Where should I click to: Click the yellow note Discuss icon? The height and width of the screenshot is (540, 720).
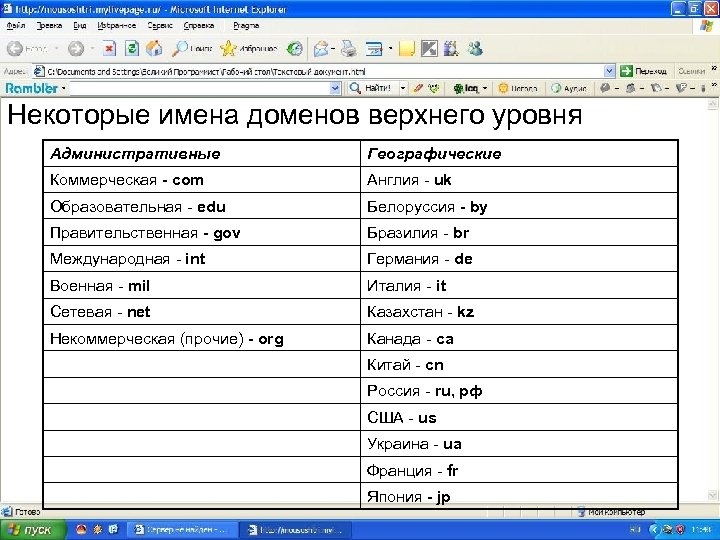(407, 48)
